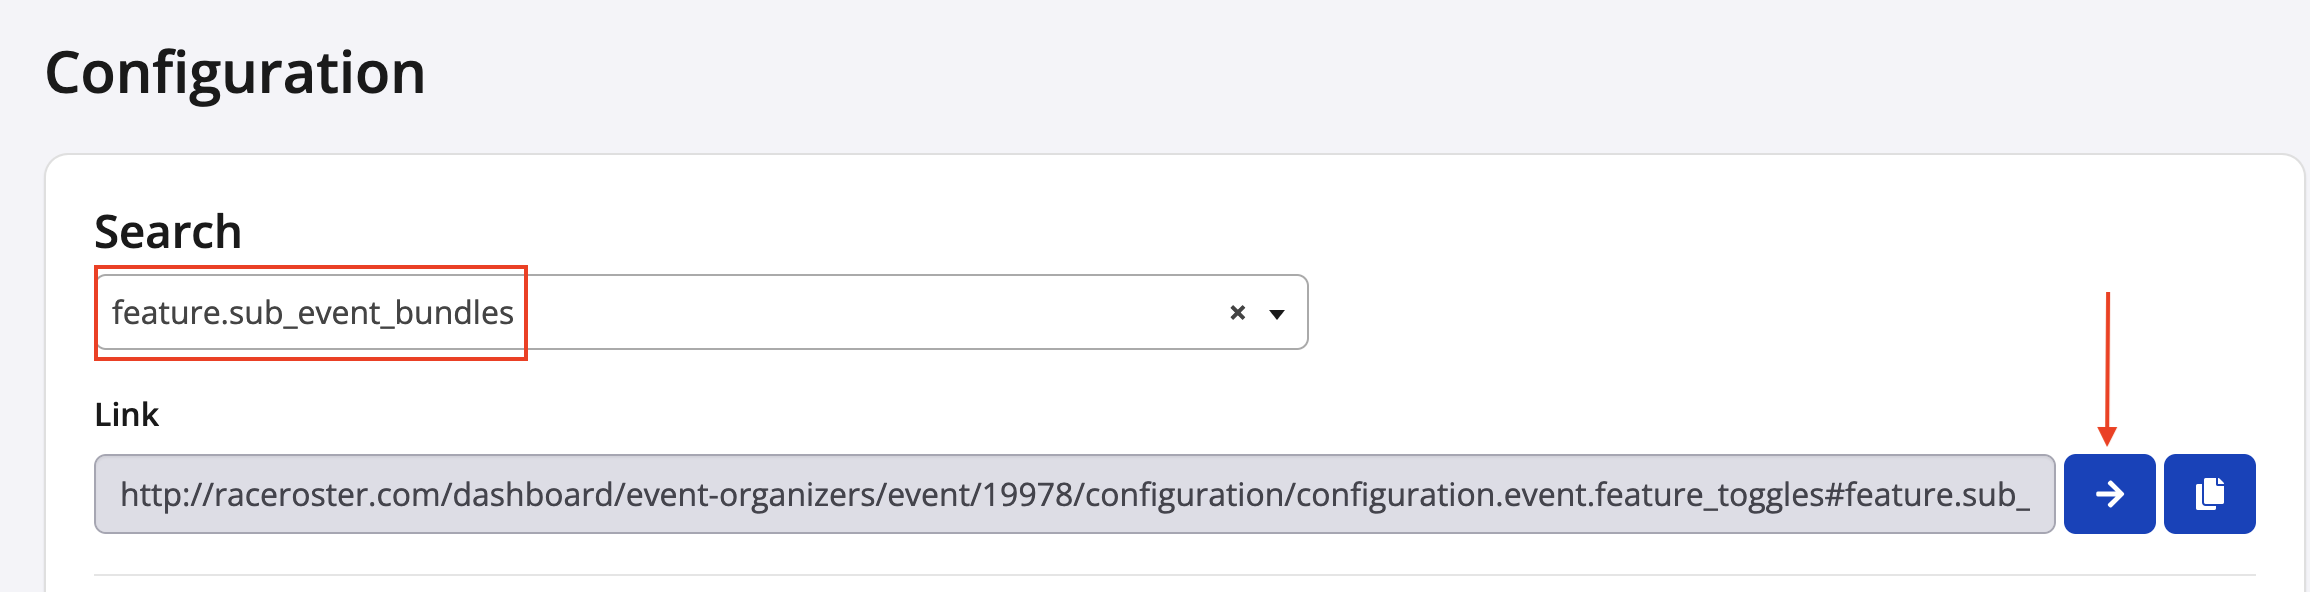Click the go-to-link arrow button
Image resolution: width=2310 pixels, height=592 pixels.
click(x=2109, y=494)
